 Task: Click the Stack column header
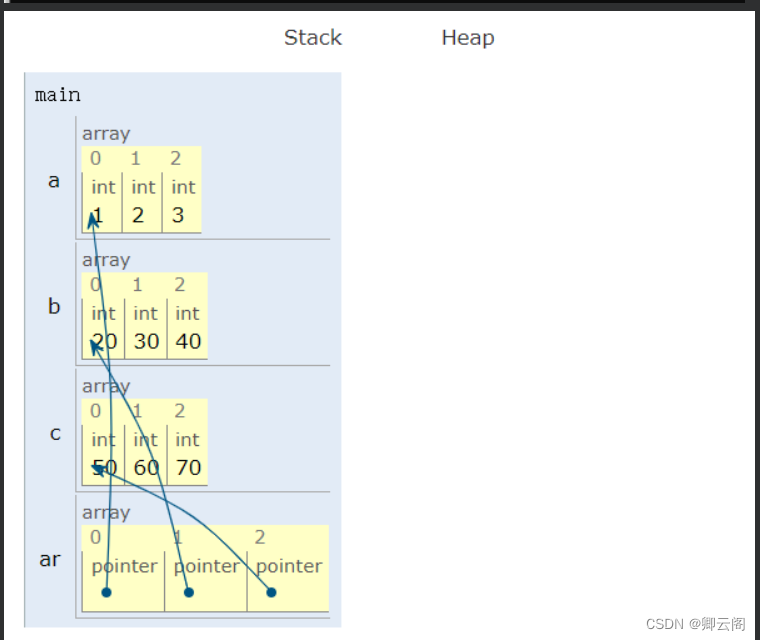pyautogui.click(x=312, y=38)
